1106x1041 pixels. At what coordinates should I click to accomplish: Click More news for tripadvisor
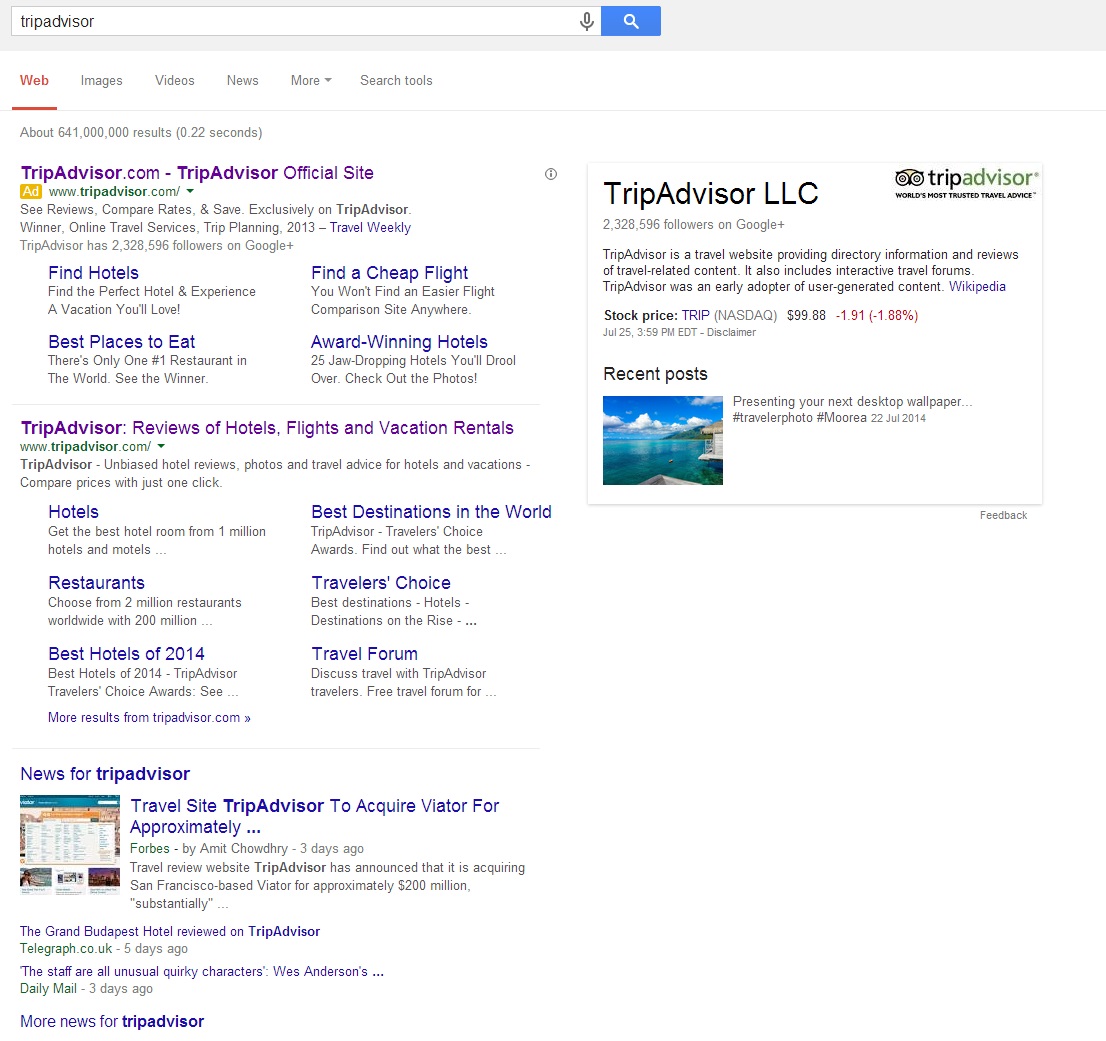click(112, 1022)
